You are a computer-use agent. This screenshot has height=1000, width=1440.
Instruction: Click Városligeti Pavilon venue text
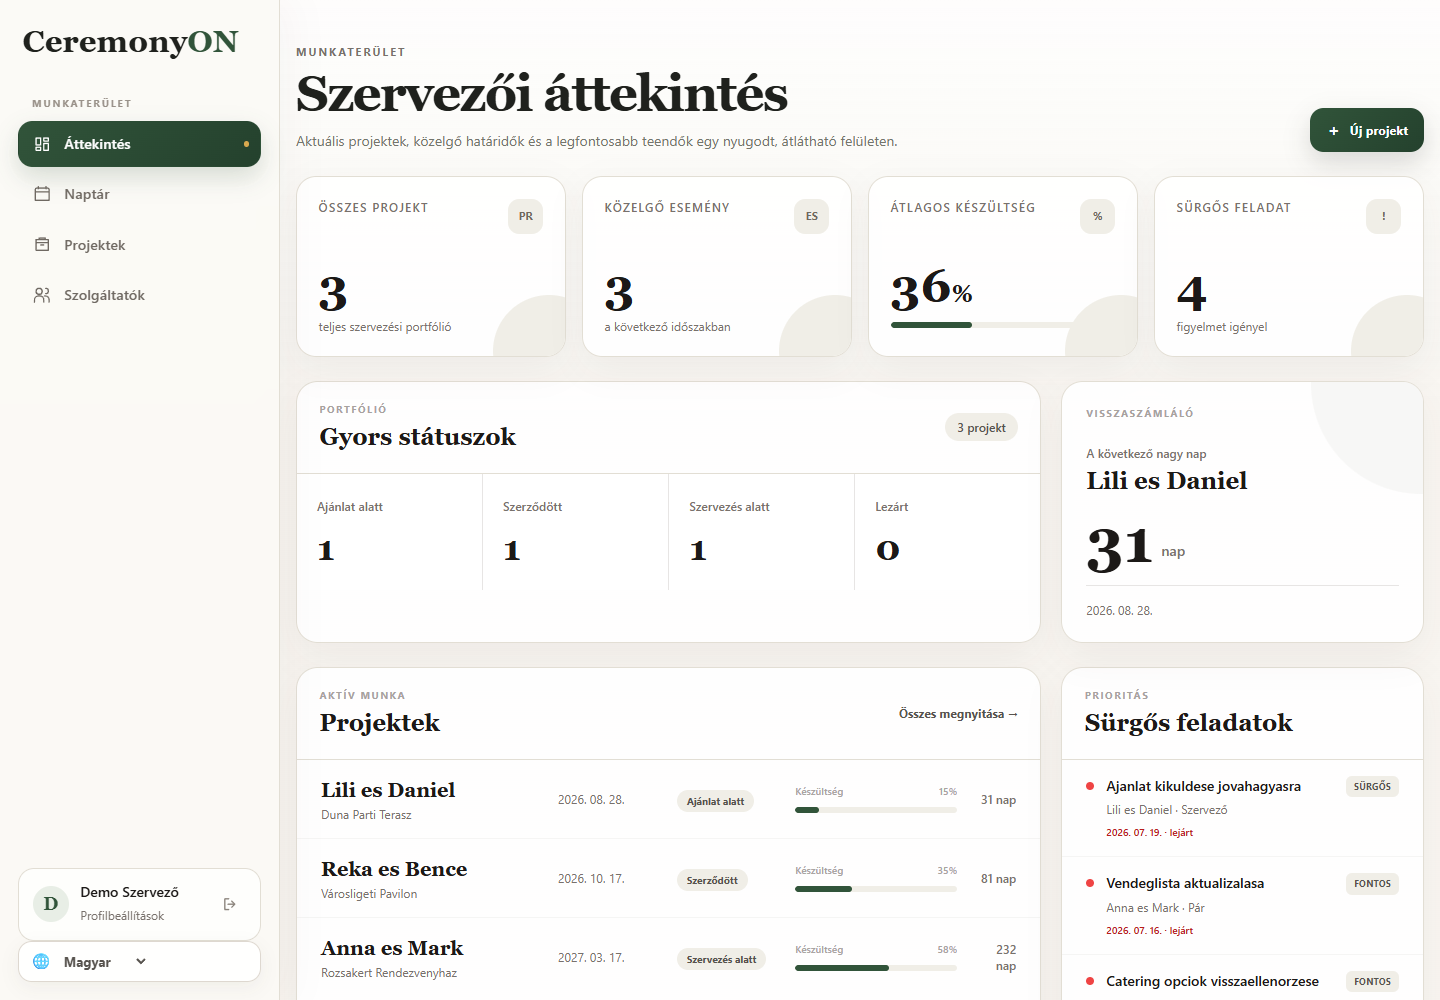coord(369,894)
